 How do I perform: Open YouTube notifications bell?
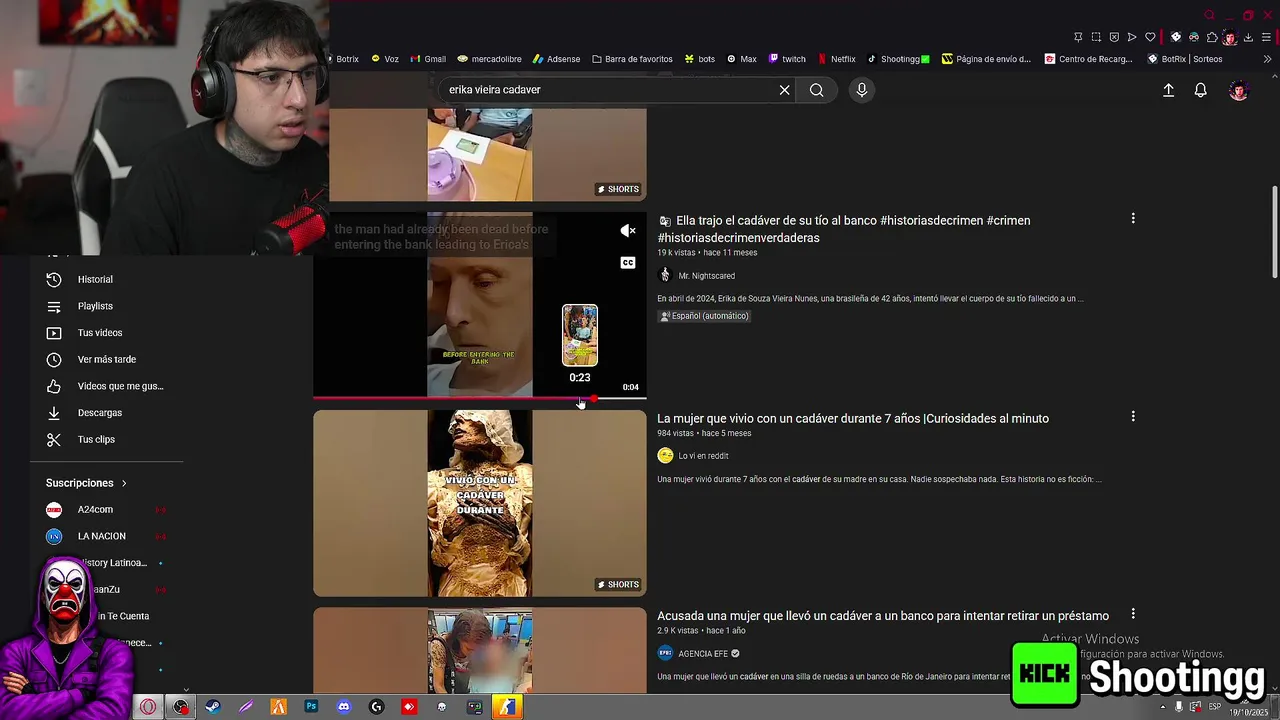pyautogui.click(x=1201, y=90)
